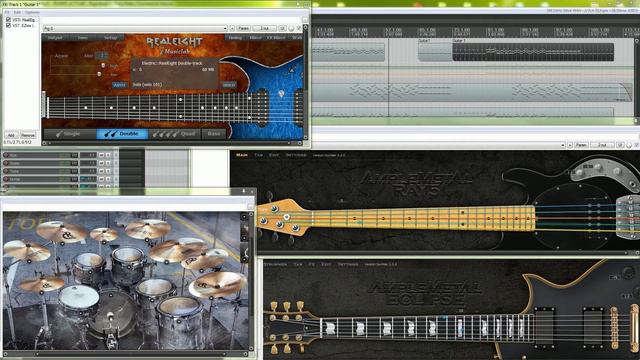
Task: Click the Remove button in the FX window
Action: pyautogui.click(x=28, y=135)
